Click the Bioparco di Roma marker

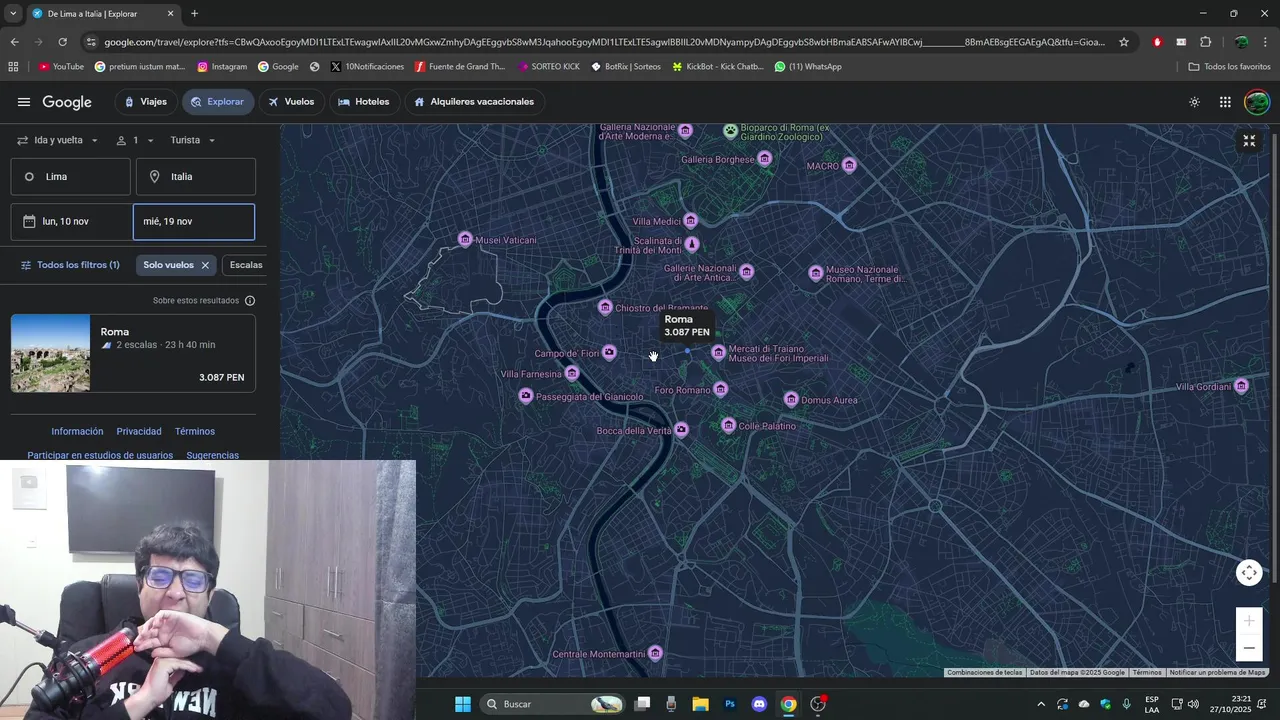point(731,130)
